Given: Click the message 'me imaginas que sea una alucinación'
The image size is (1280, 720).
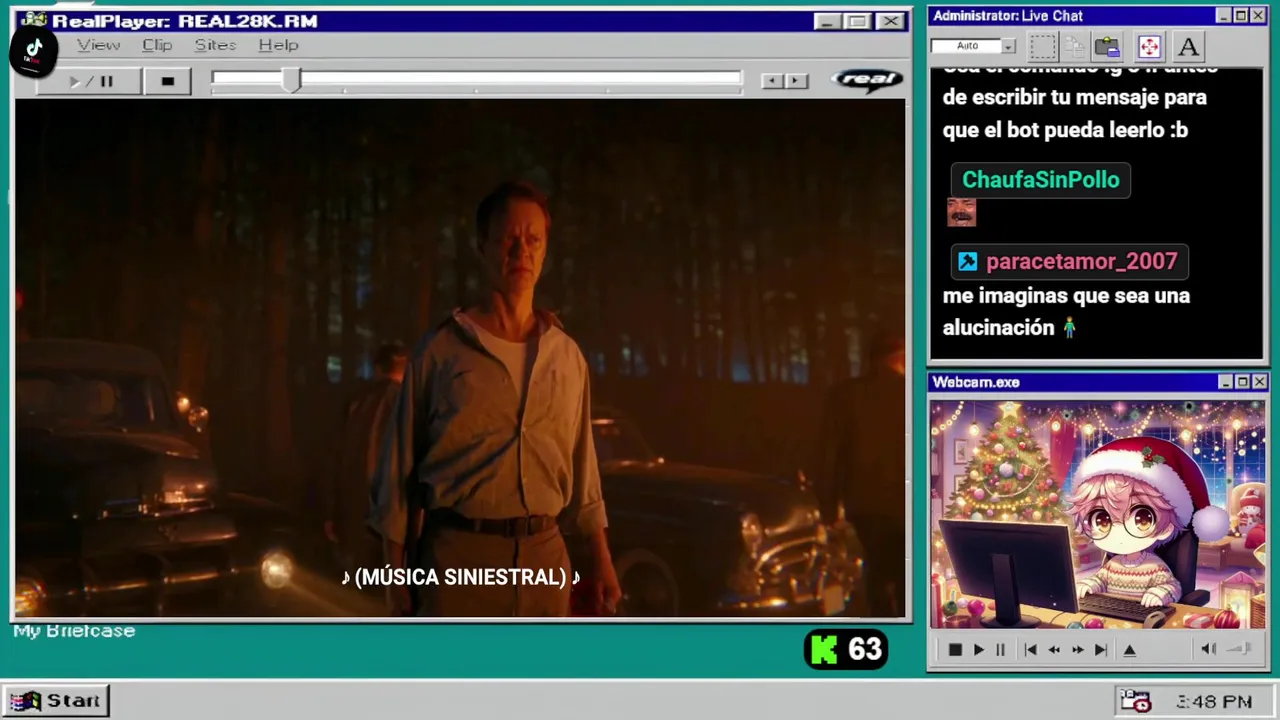Looking at the screenshot, I should pyautogui.click(x=1066, y=311).
